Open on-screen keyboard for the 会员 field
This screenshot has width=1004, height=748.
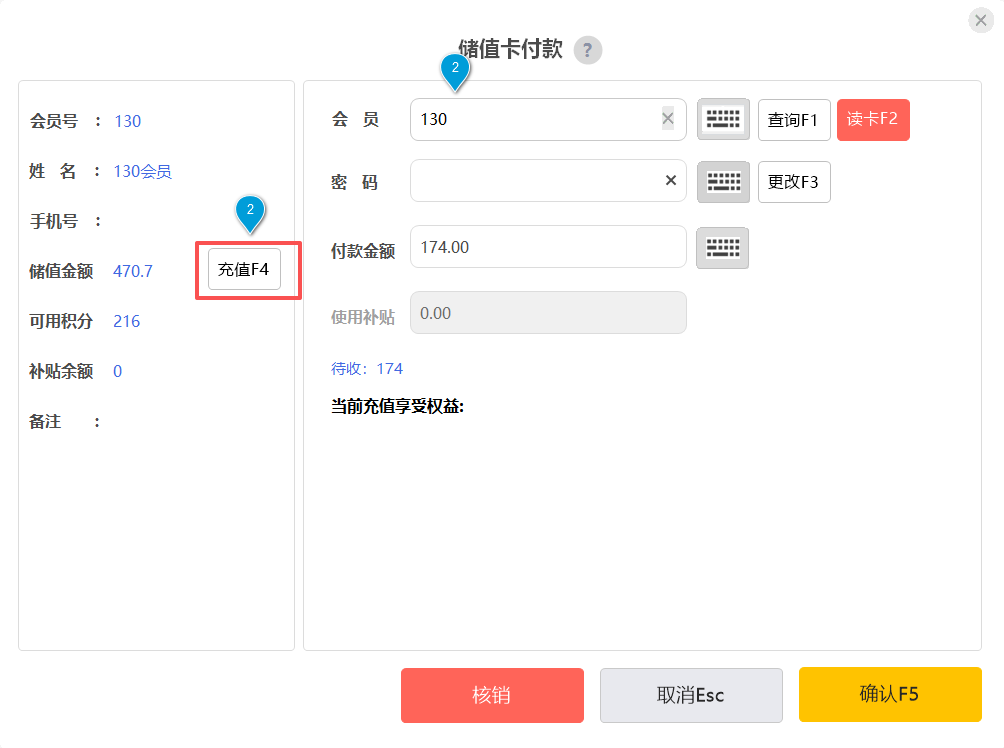click(722, 119)
